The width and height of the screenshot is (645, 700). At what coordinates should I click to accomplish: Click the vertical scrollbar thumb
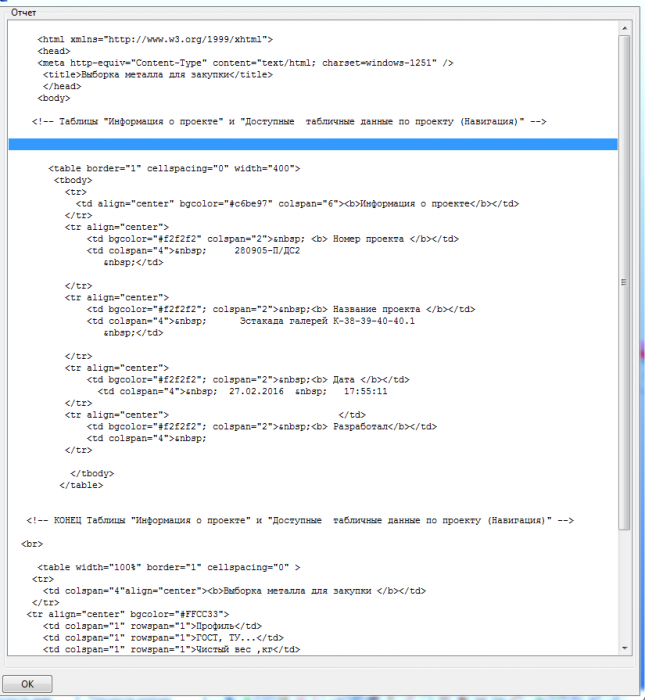click(624, 283)
